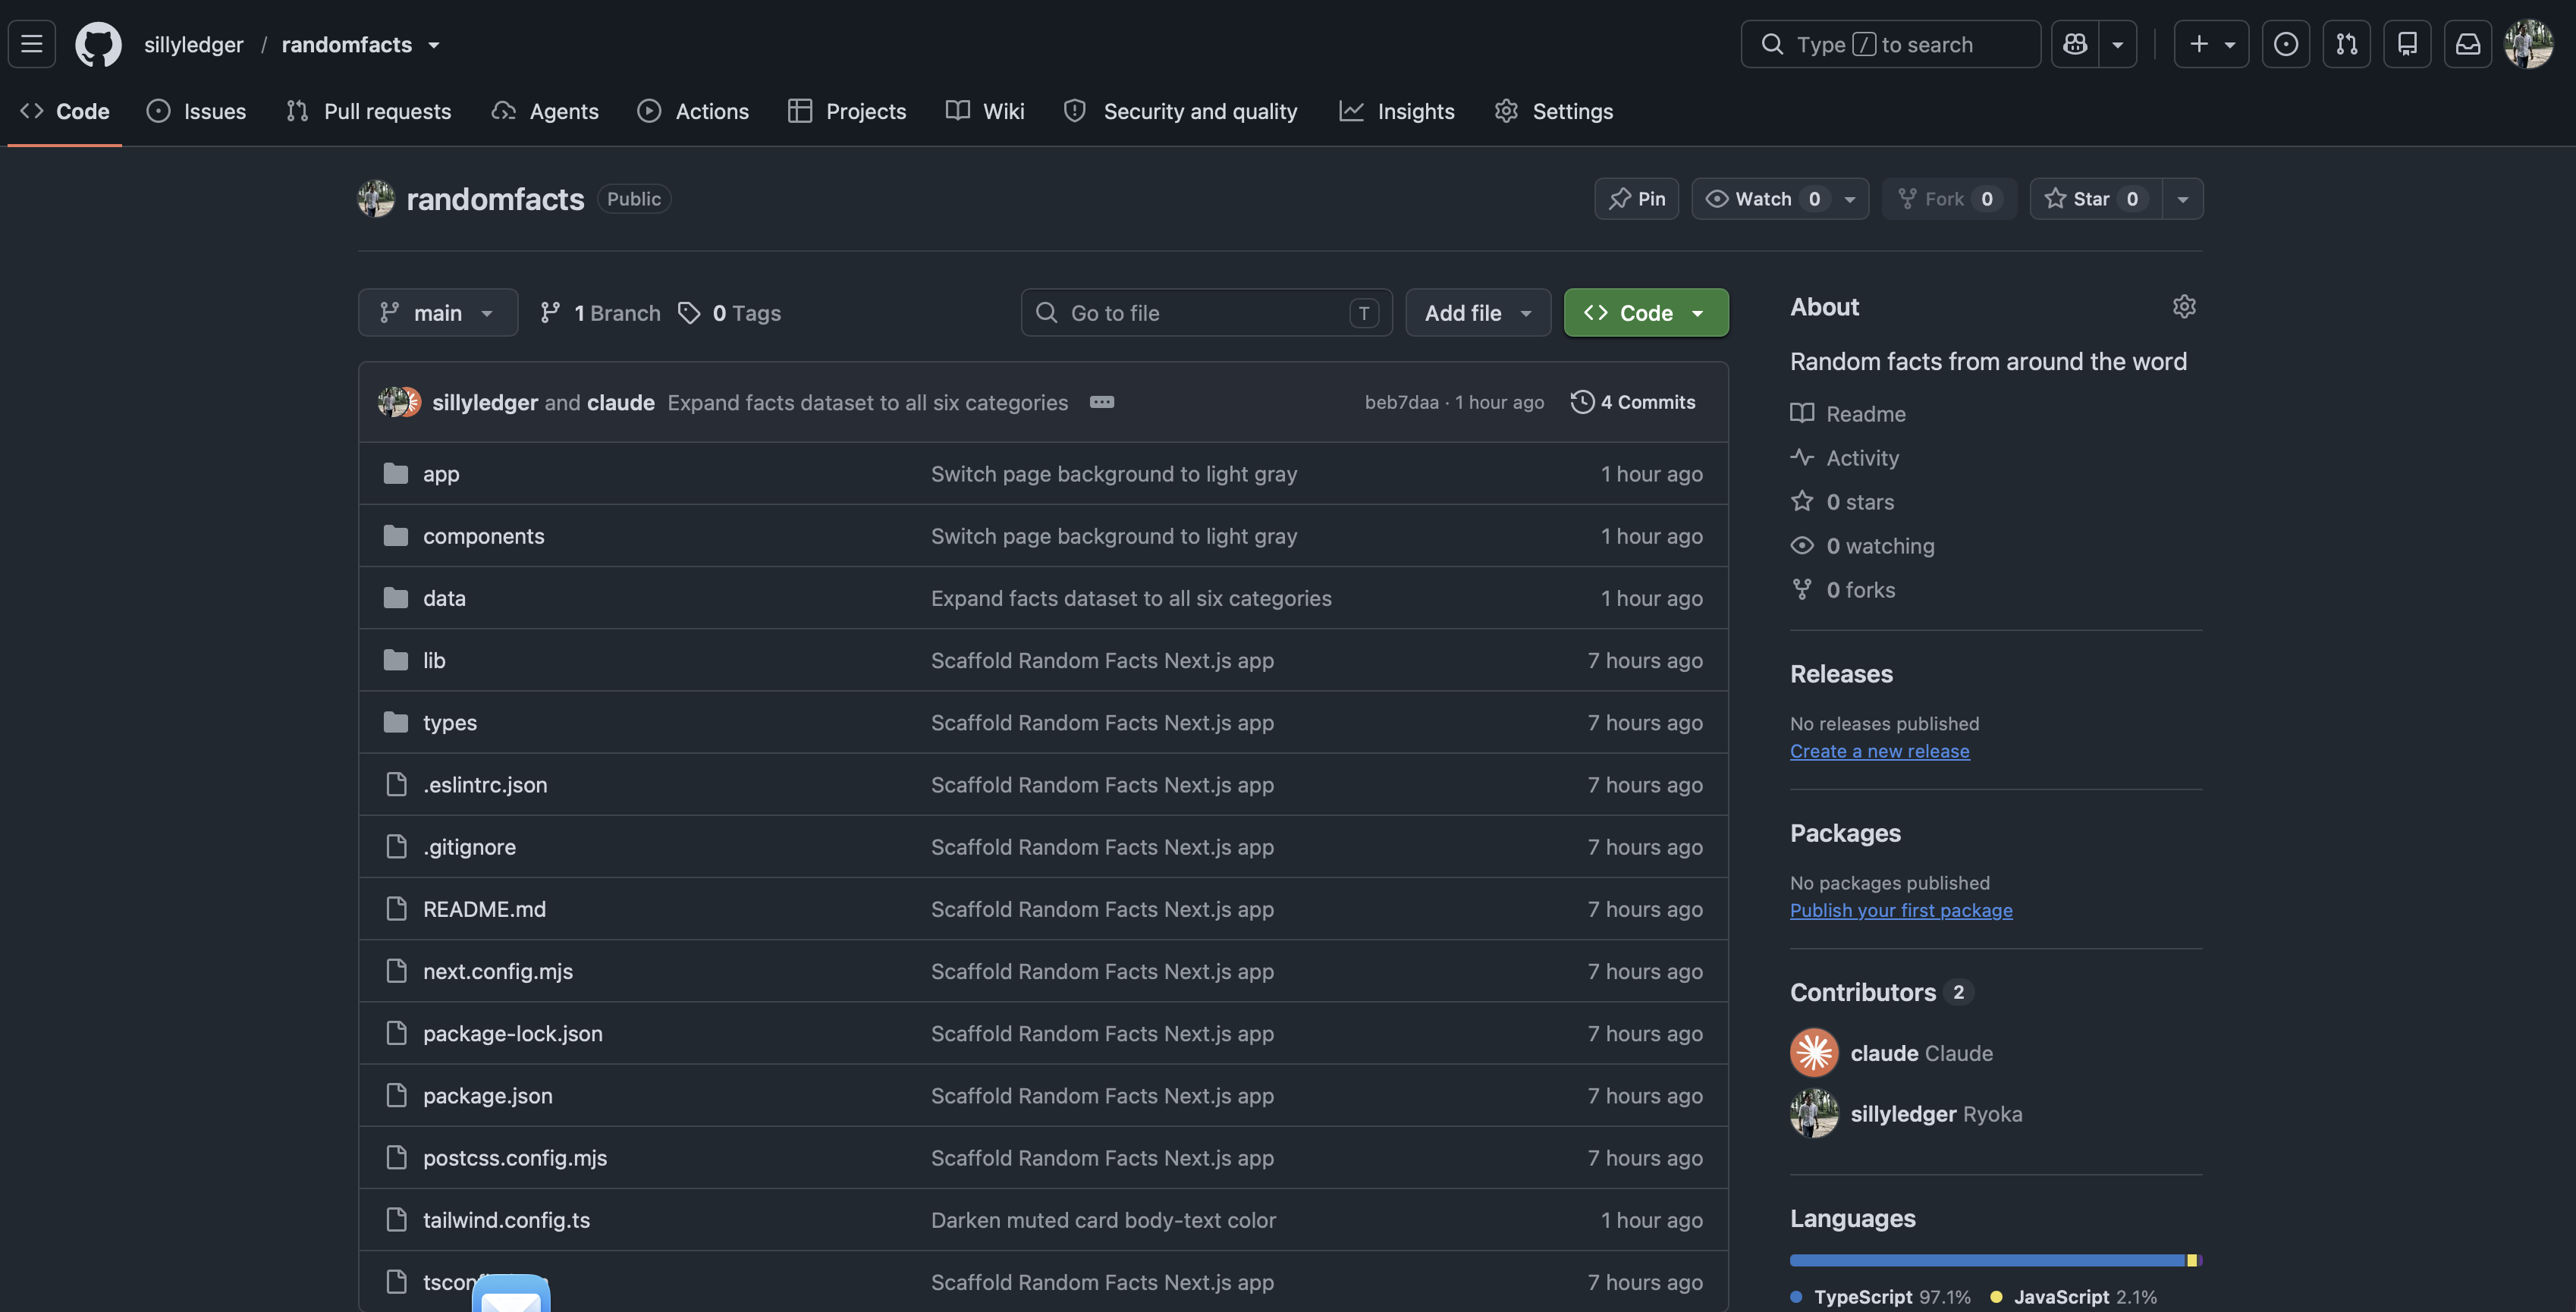
Task: Open the data folder
Action: coord(444,598)
